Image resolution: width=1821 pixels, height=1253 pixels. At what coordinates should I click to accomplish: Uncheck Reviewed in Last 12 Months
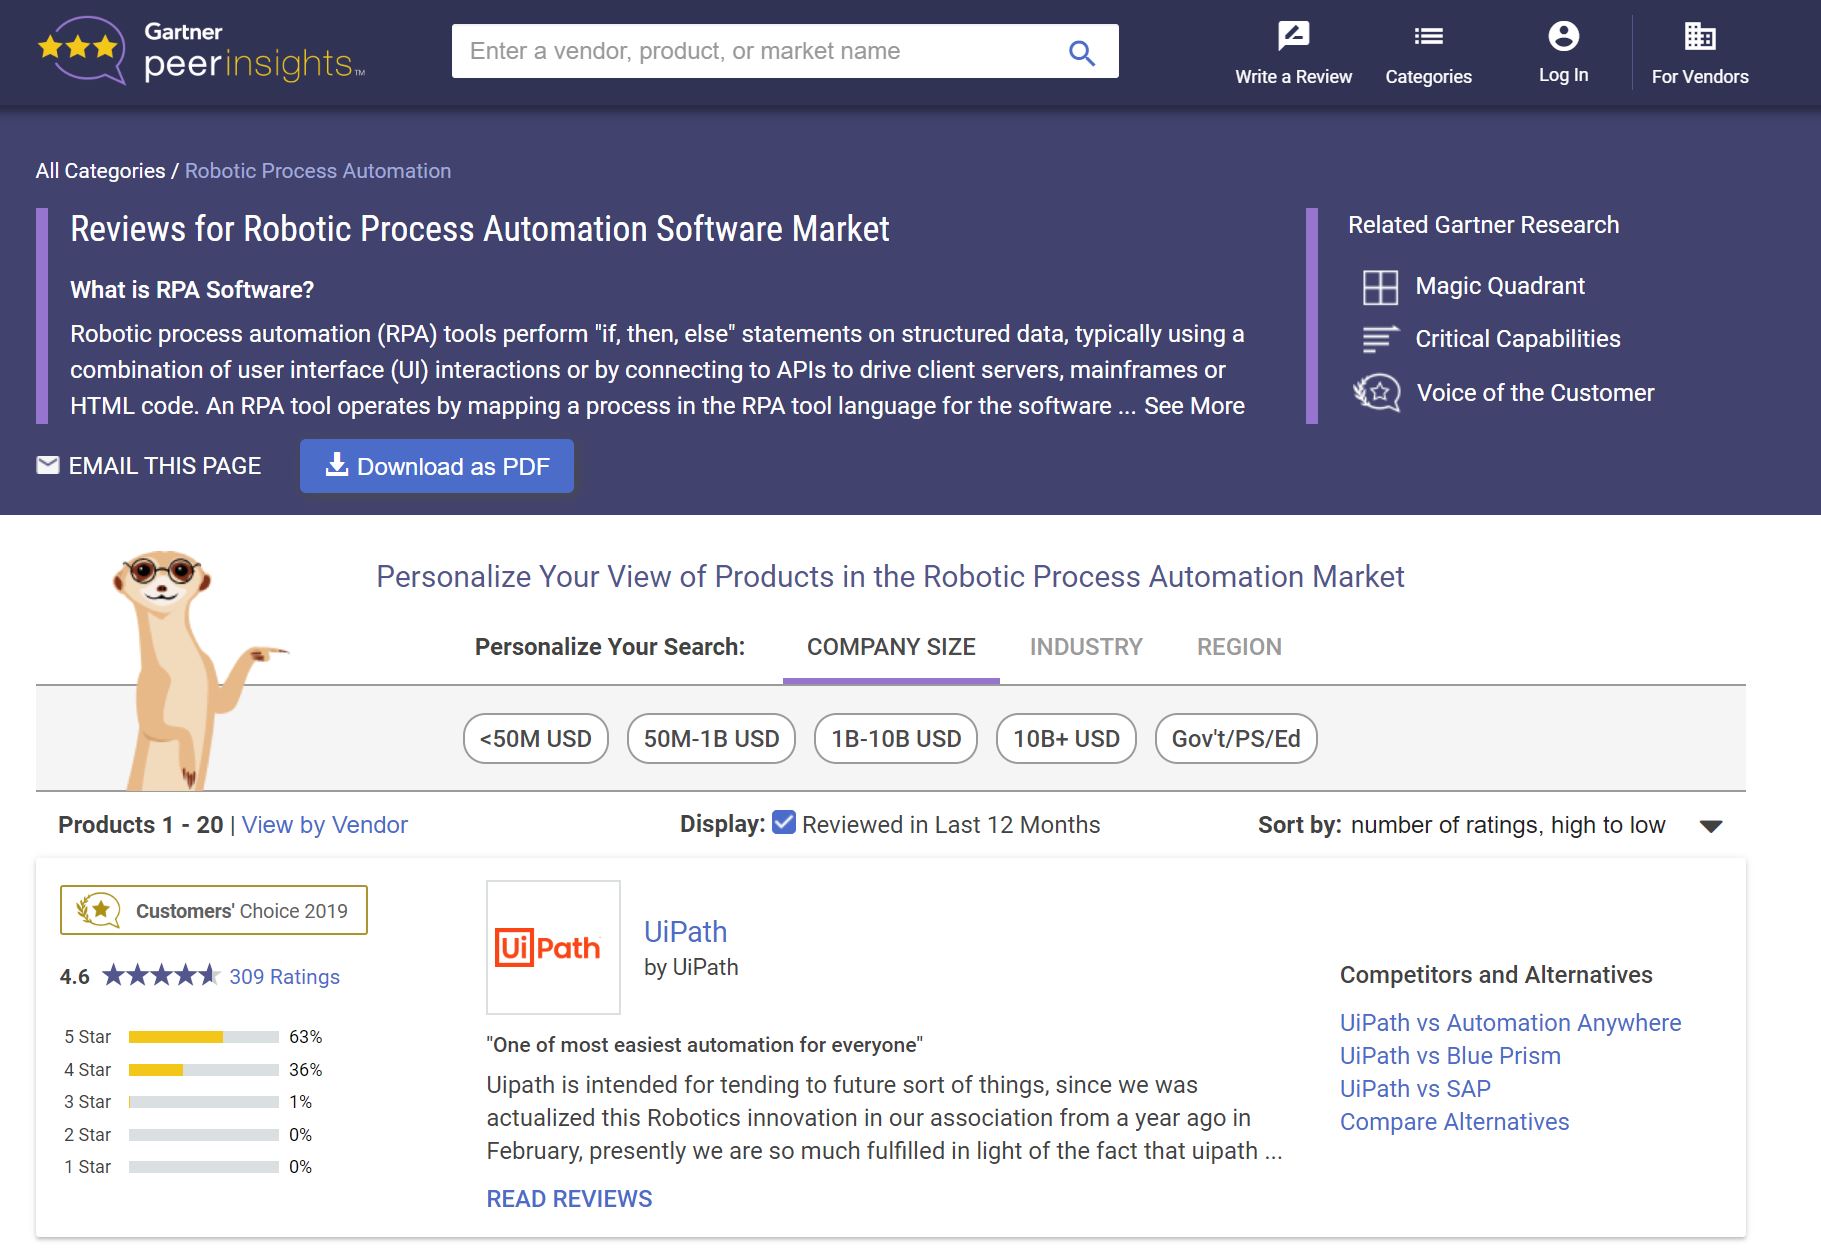coord(784,823)
